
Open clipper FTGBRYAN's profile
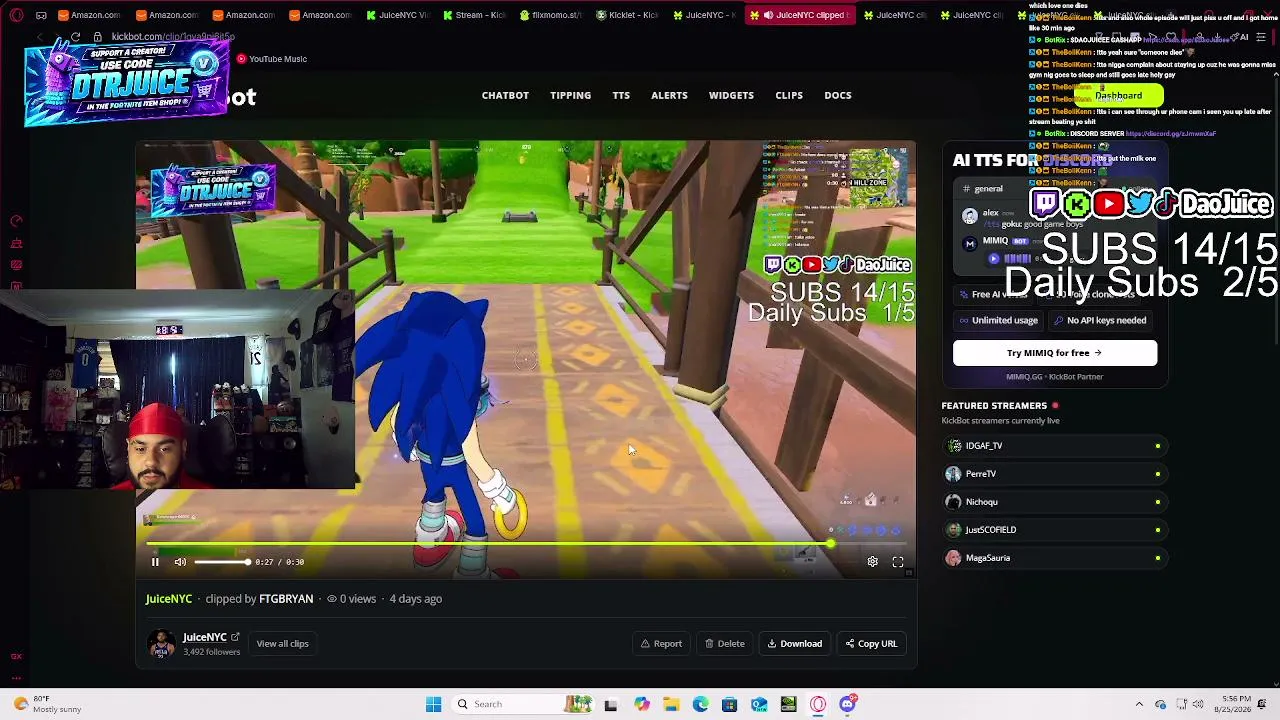click(x=286, y=598)
